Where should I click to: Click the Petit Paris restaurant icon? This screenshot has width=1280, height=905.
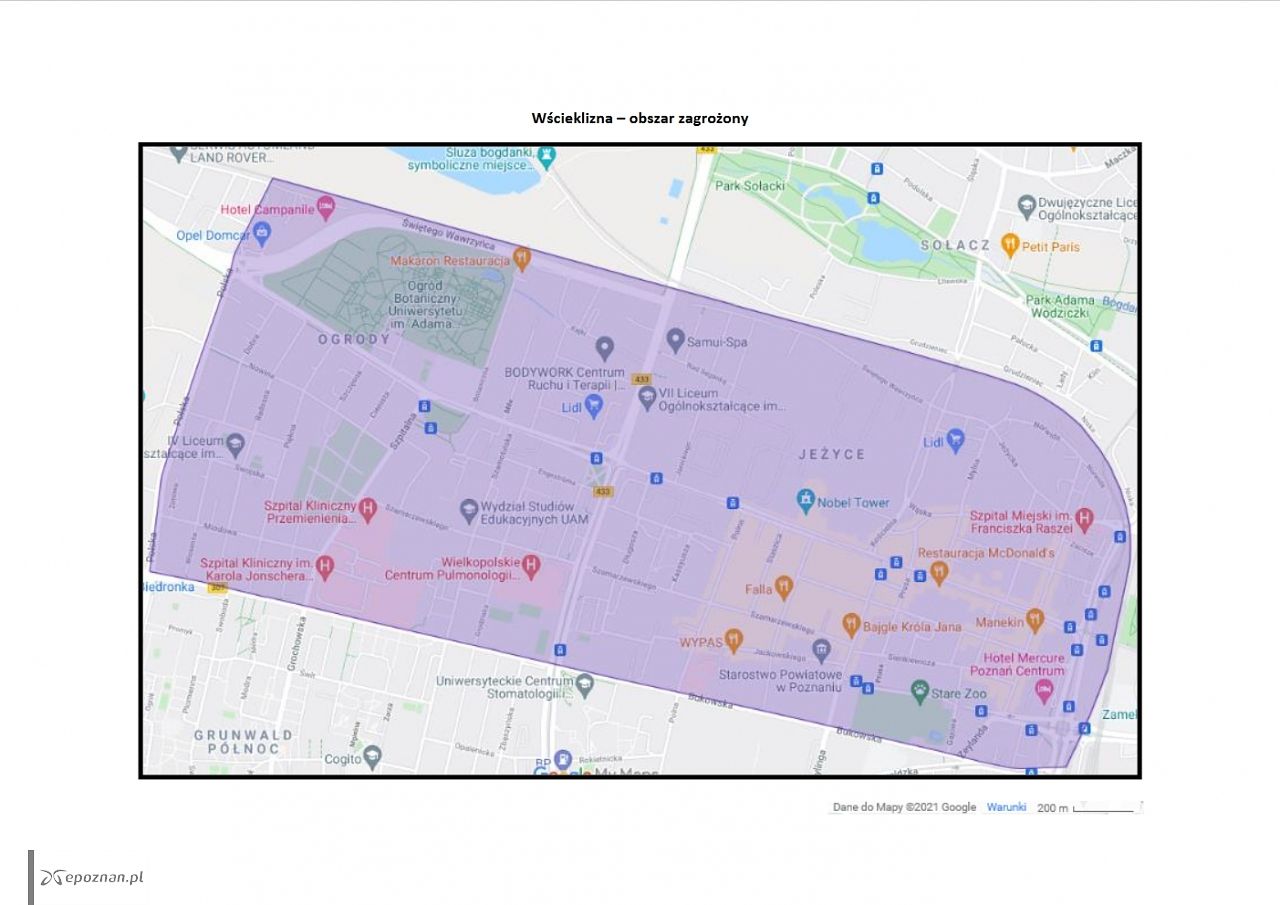coord(1010,245)
